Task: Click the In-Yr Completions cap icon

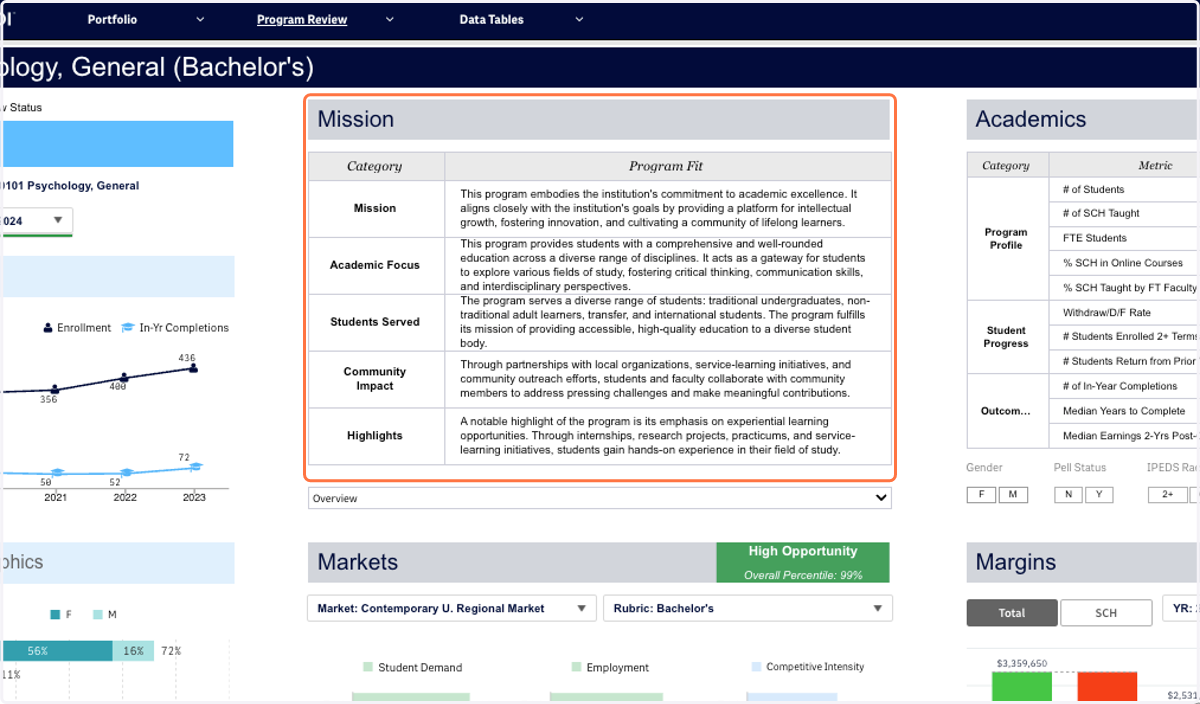Action: (x=128, y=328)
